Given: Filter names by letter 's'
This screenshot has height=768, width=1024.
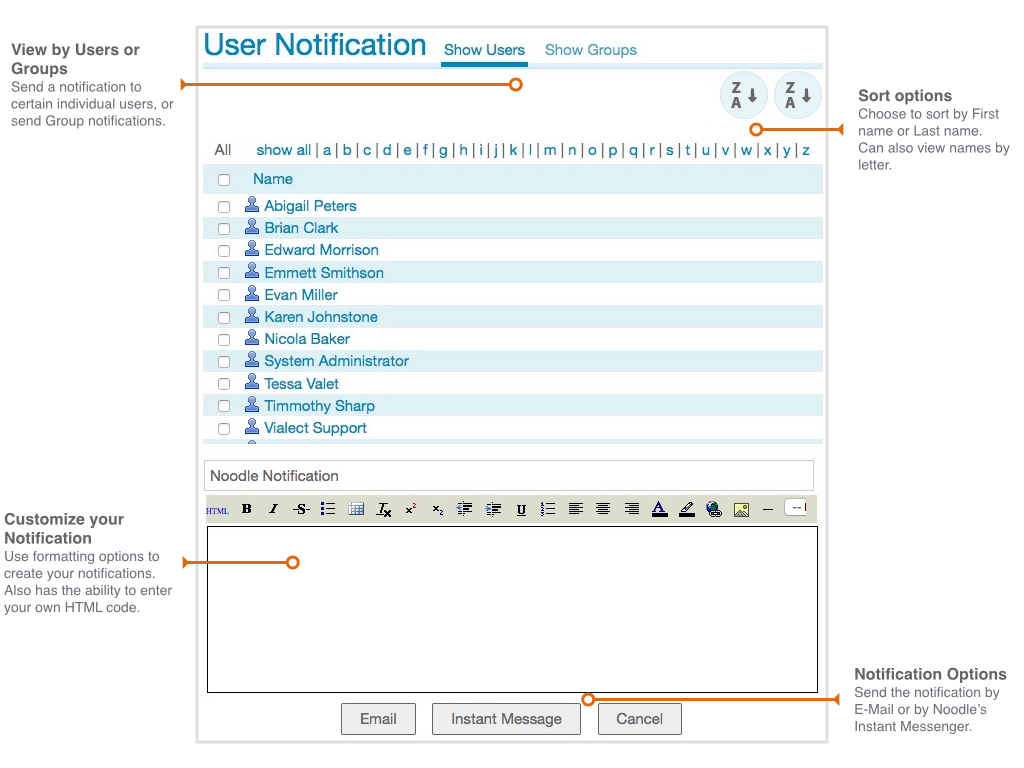Looking at the screenshot, I should 669,150.
